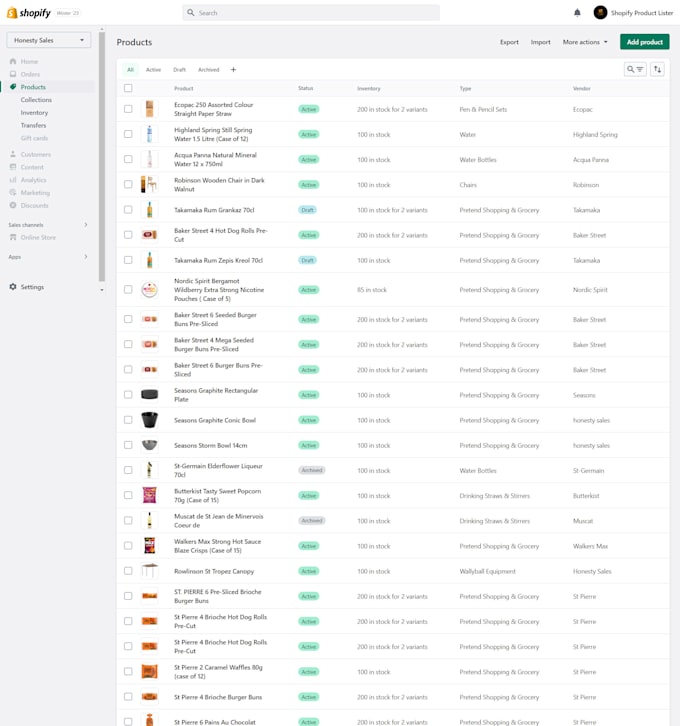The height and width of the screenshot is (726, 680).
Task: Open Seasons Graphite Rectangular Plate product
Action: [216, 395]
